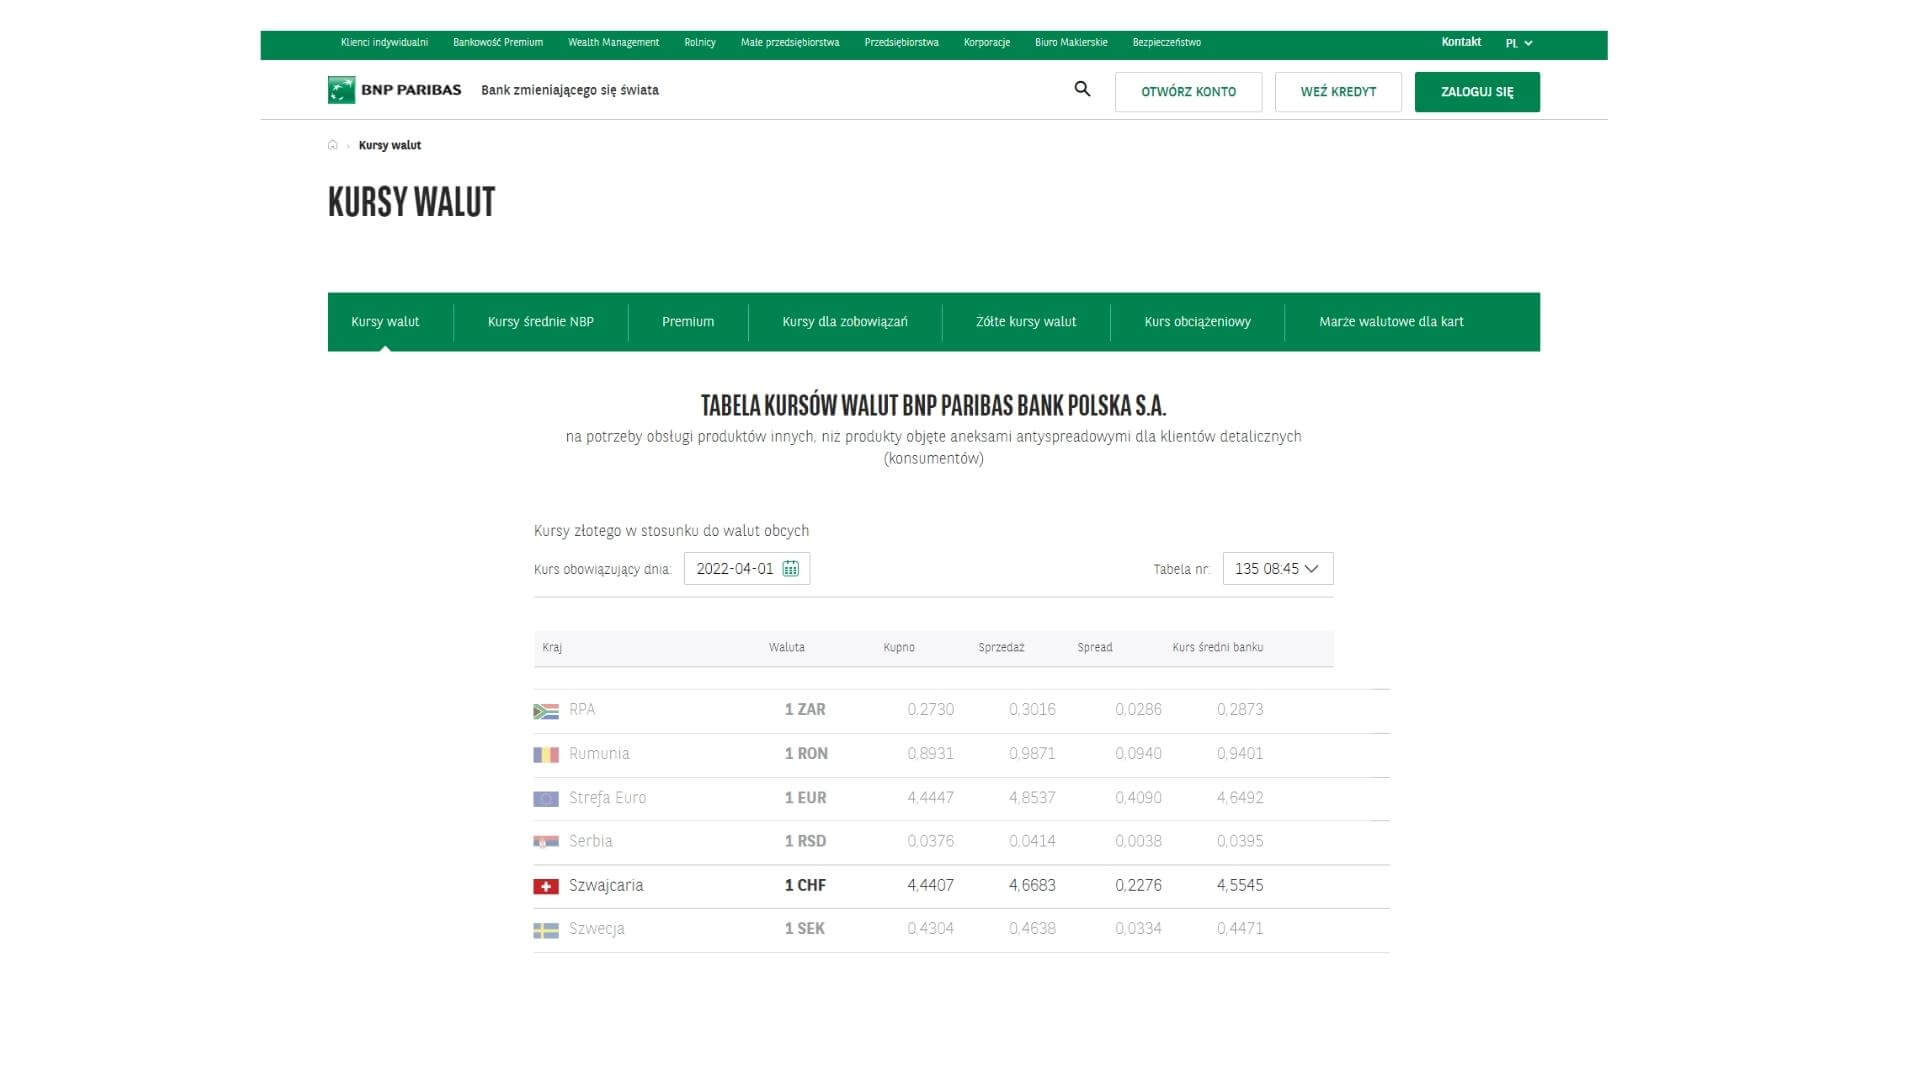Viewport: 1920px width, 1080px height.
Task: Go to Rolnicy section
Action: coord(700,42)
